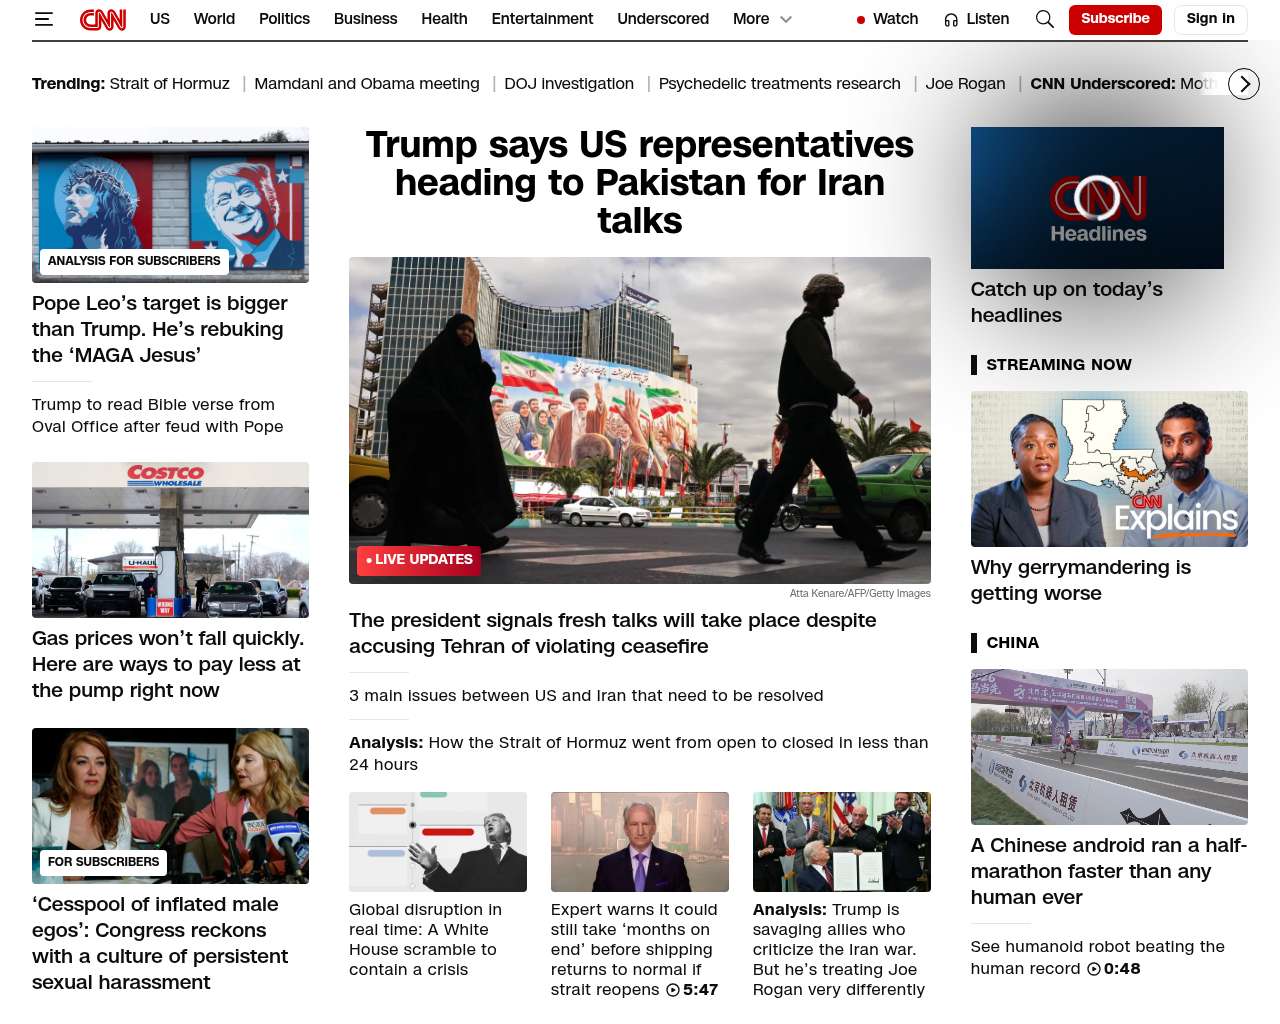The height and width of the screenshot is (1024, 1280).
Task: Read 'The president signals fresh talks' story
Action: point(613,633)
